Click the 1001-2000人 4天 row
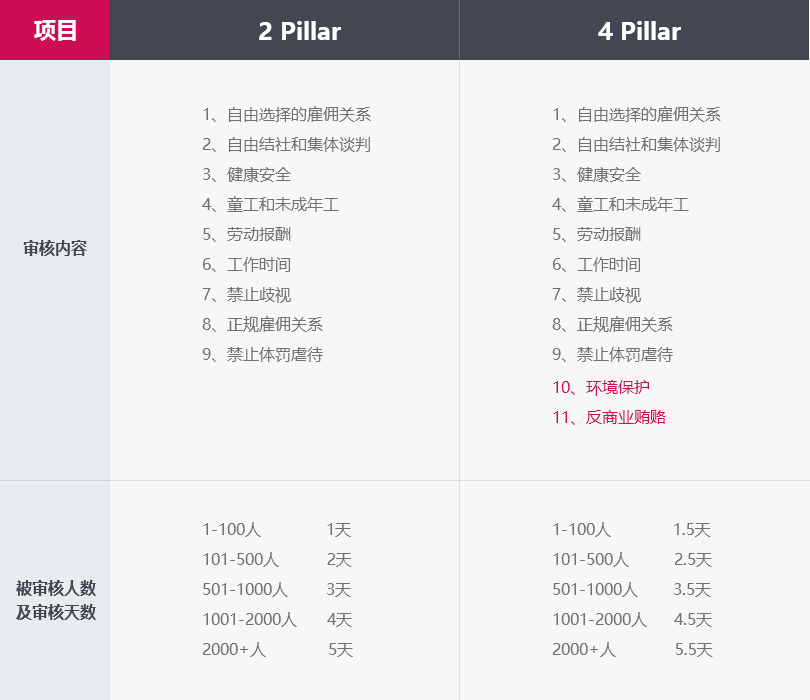 coord(277,620)
